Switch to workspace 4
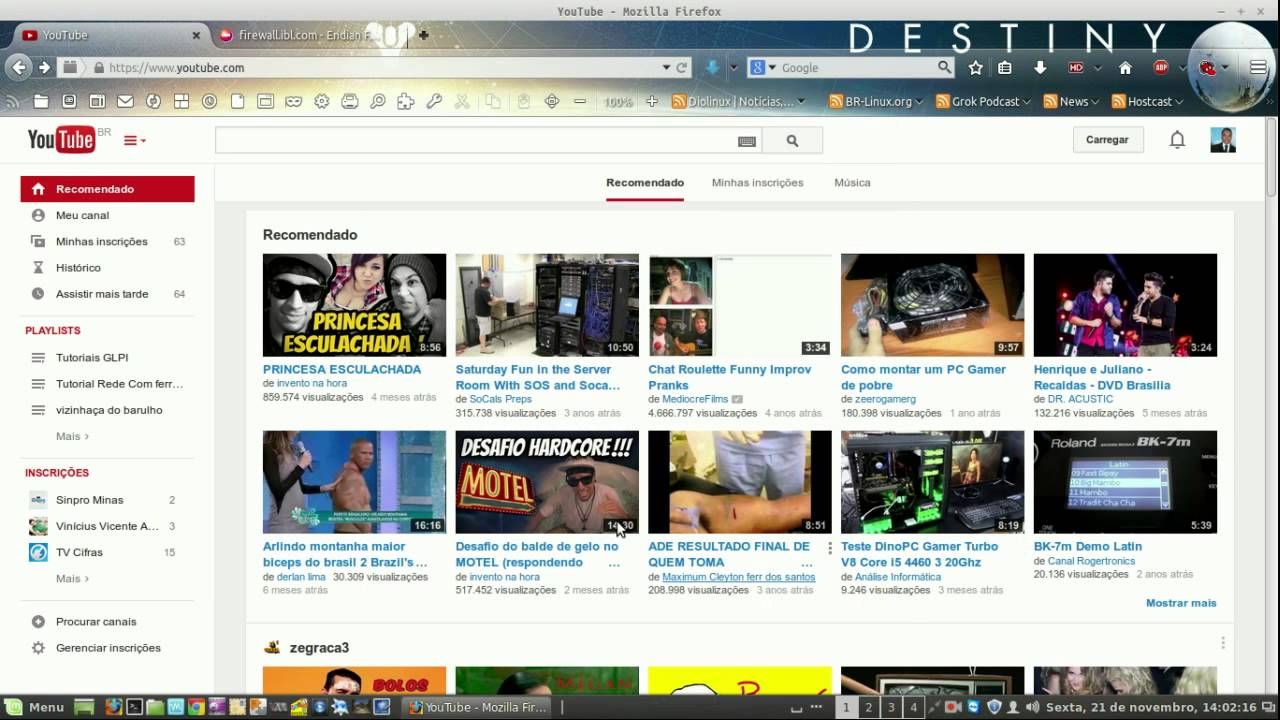Viewport: 1280px width, 720px height. [913, 707]
